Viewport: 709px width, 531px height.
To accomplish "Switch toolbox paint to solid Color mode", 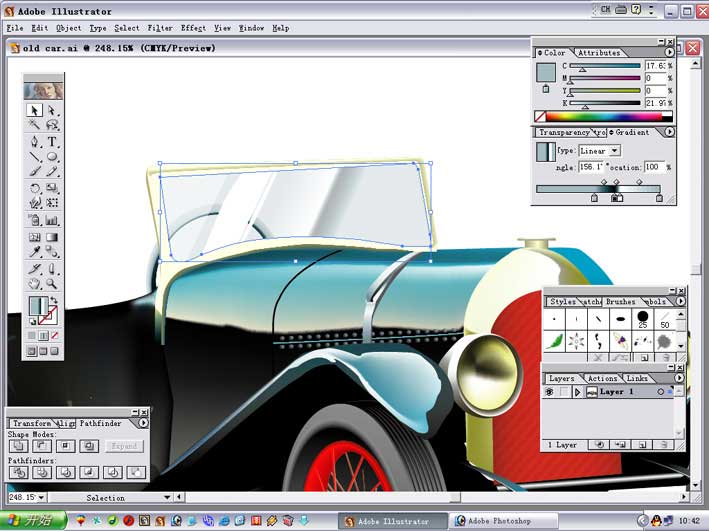I will coord(32,336).
